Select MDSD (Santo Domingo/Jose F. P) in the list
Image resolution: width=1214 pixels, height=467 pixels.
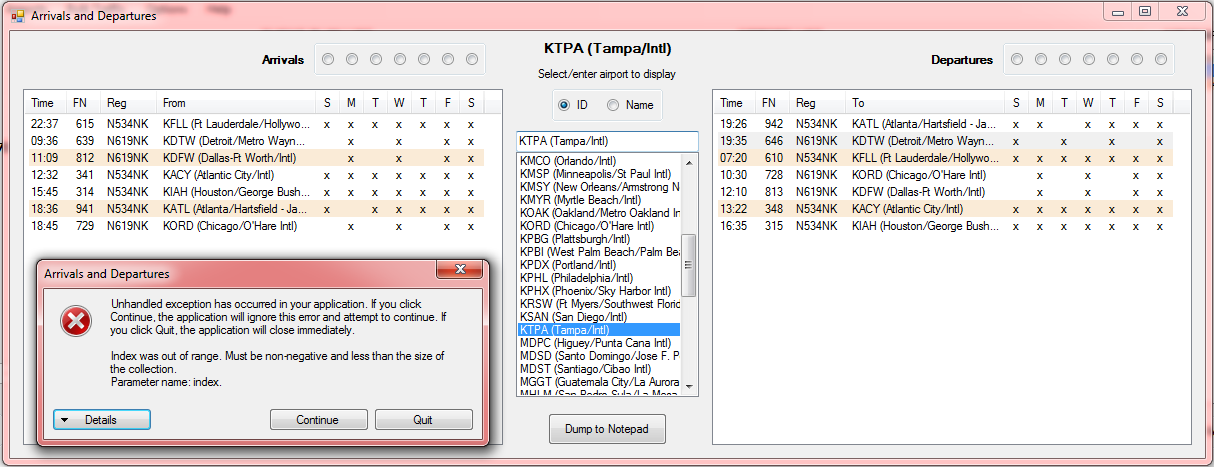click(599, 356)
